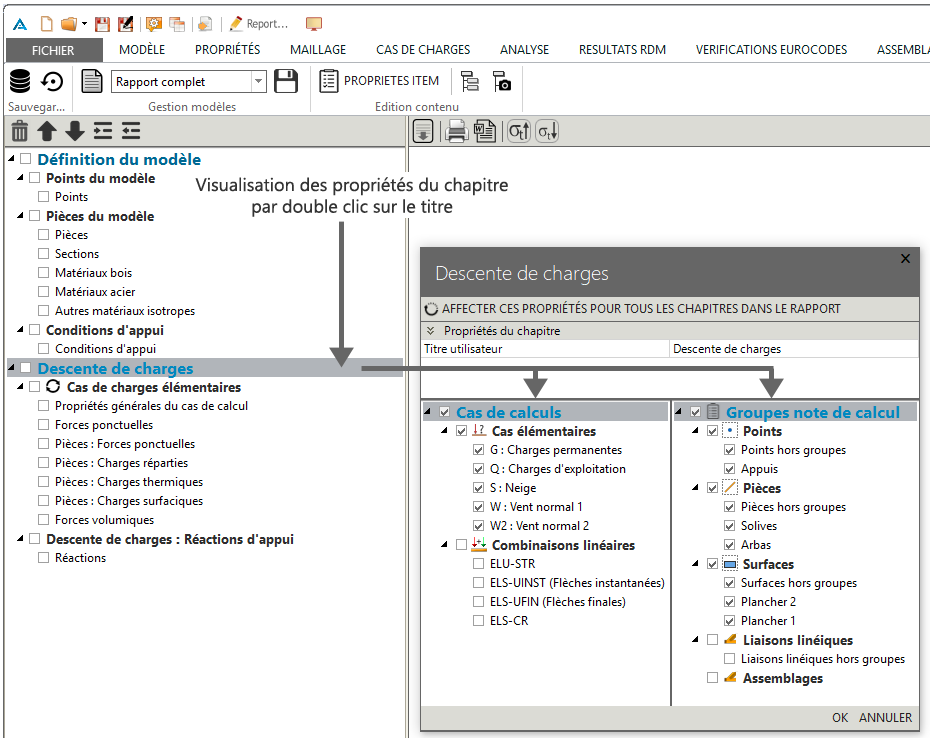933x738 pixels.
Task: Open a file with the folder icon
Action: click(69, 24)
